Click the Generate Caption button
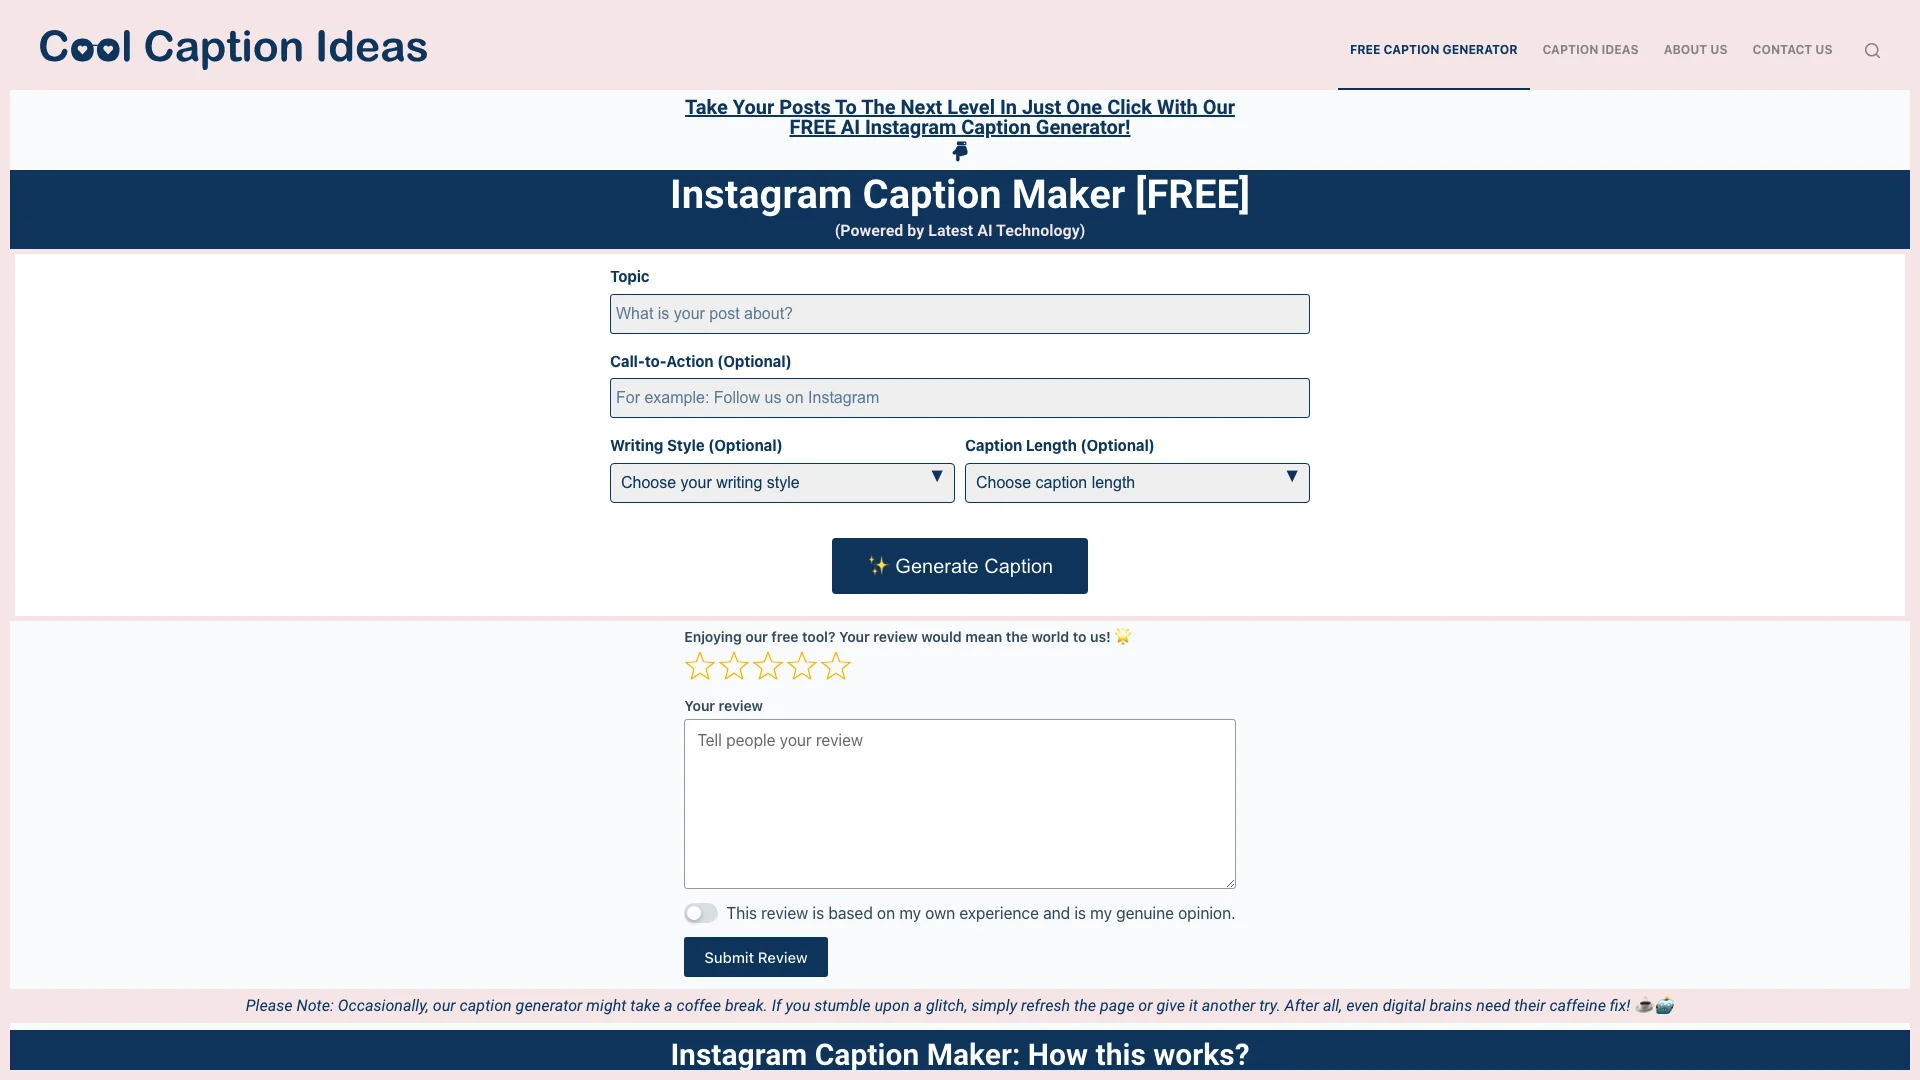 960,566
